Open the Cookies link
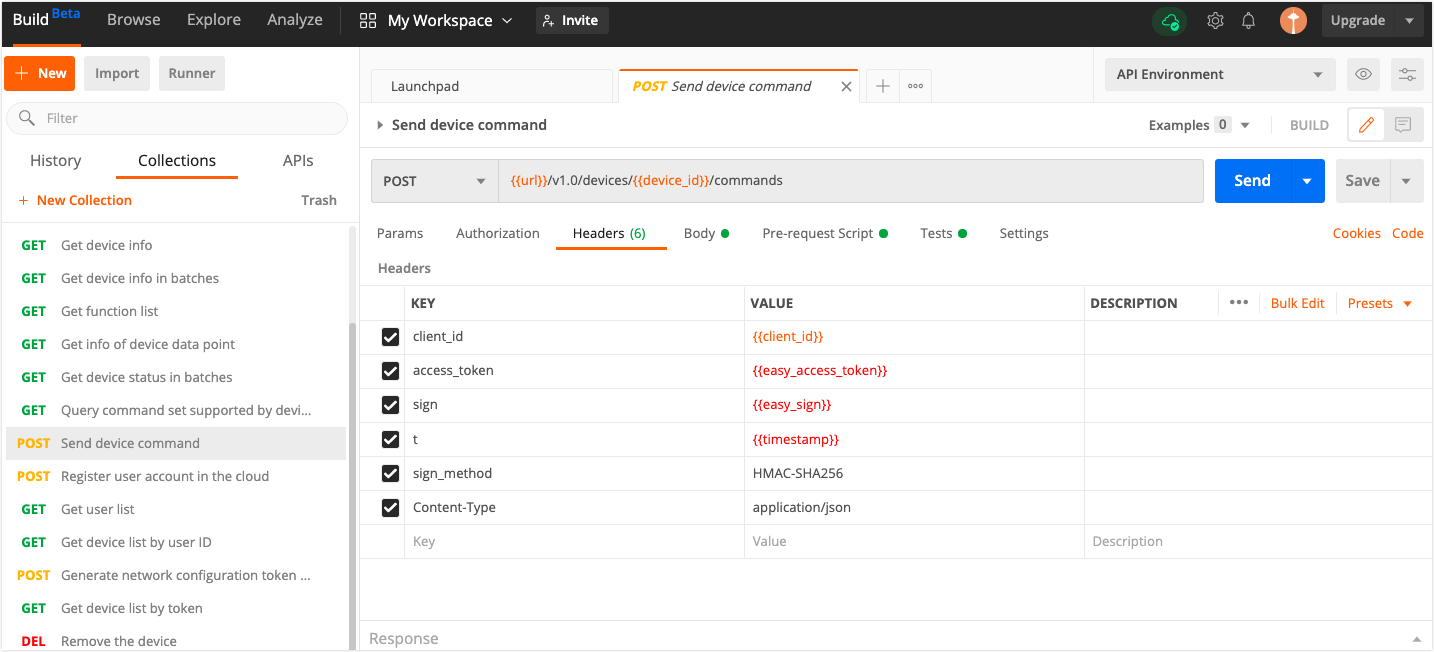1434x652 pixels. 1357,233
